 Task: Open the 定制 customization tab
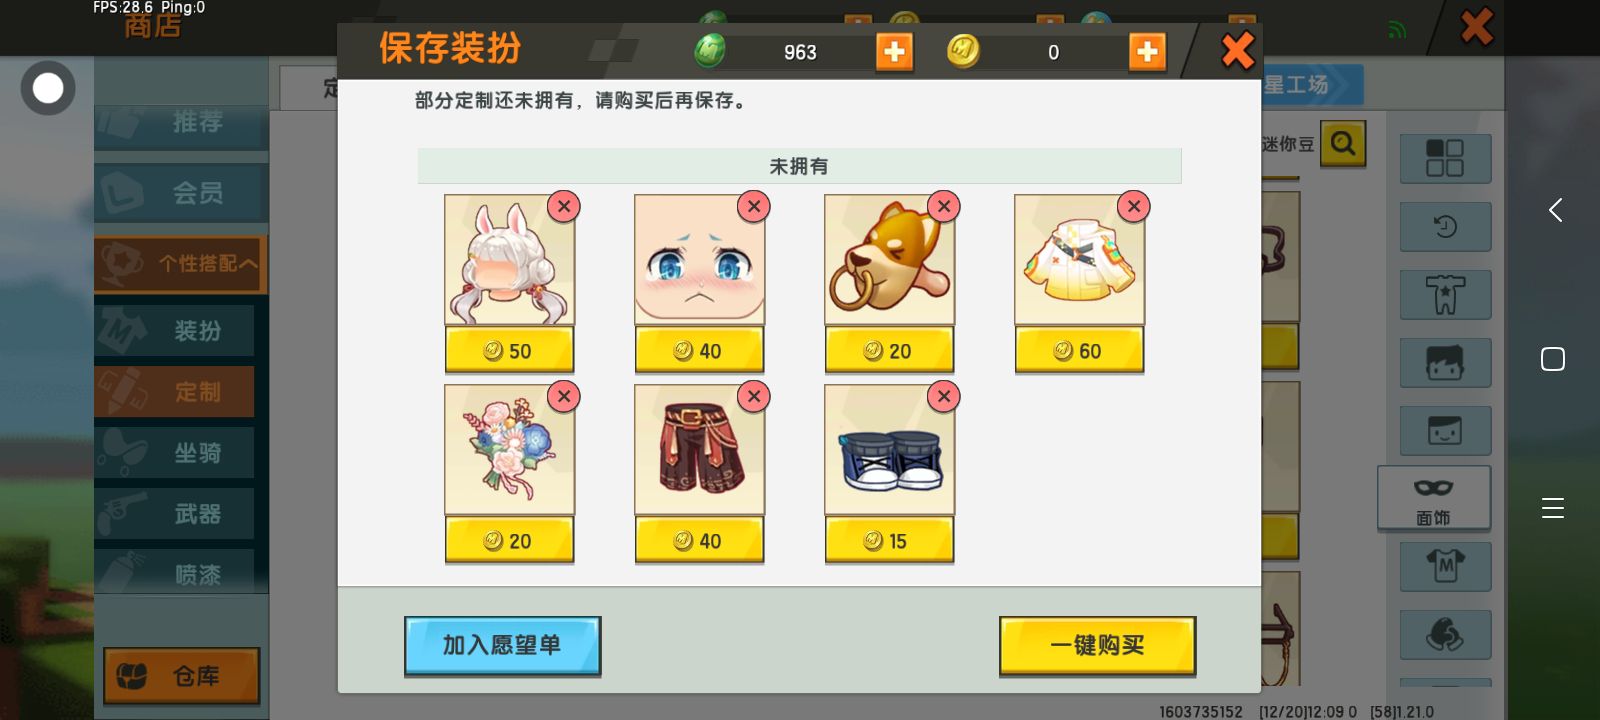[175, 391]
